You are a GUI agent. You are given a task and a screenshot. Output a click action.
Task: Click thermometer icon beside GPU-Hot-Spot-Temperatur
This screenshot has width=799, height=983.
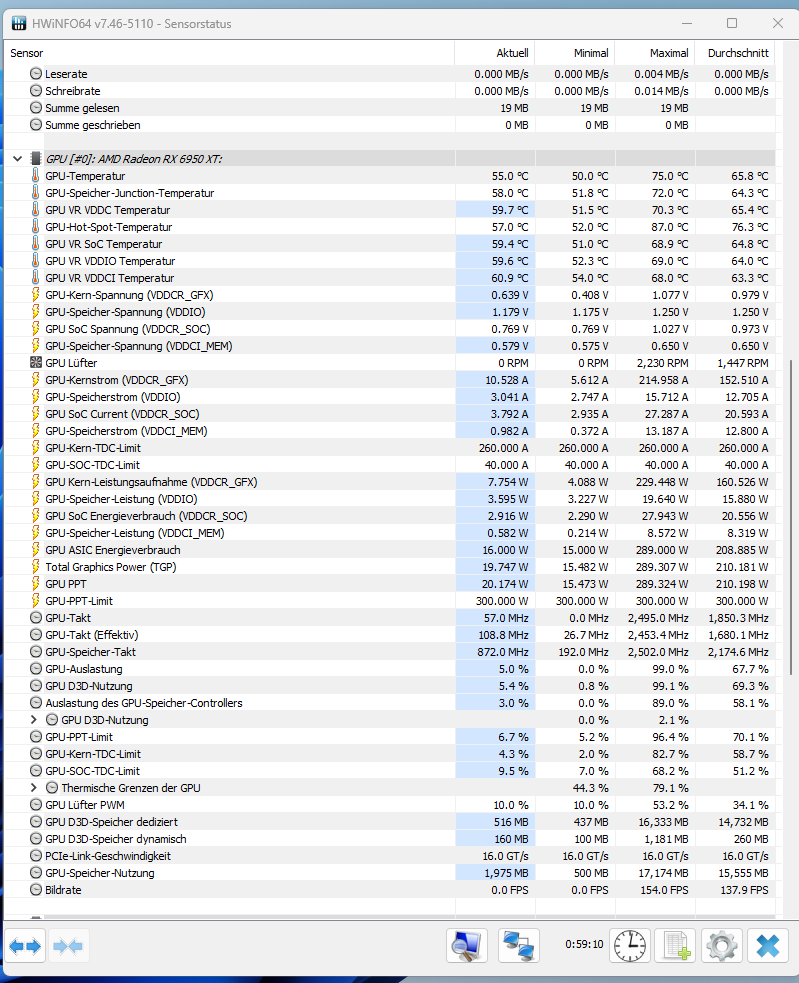coord(35,227)
